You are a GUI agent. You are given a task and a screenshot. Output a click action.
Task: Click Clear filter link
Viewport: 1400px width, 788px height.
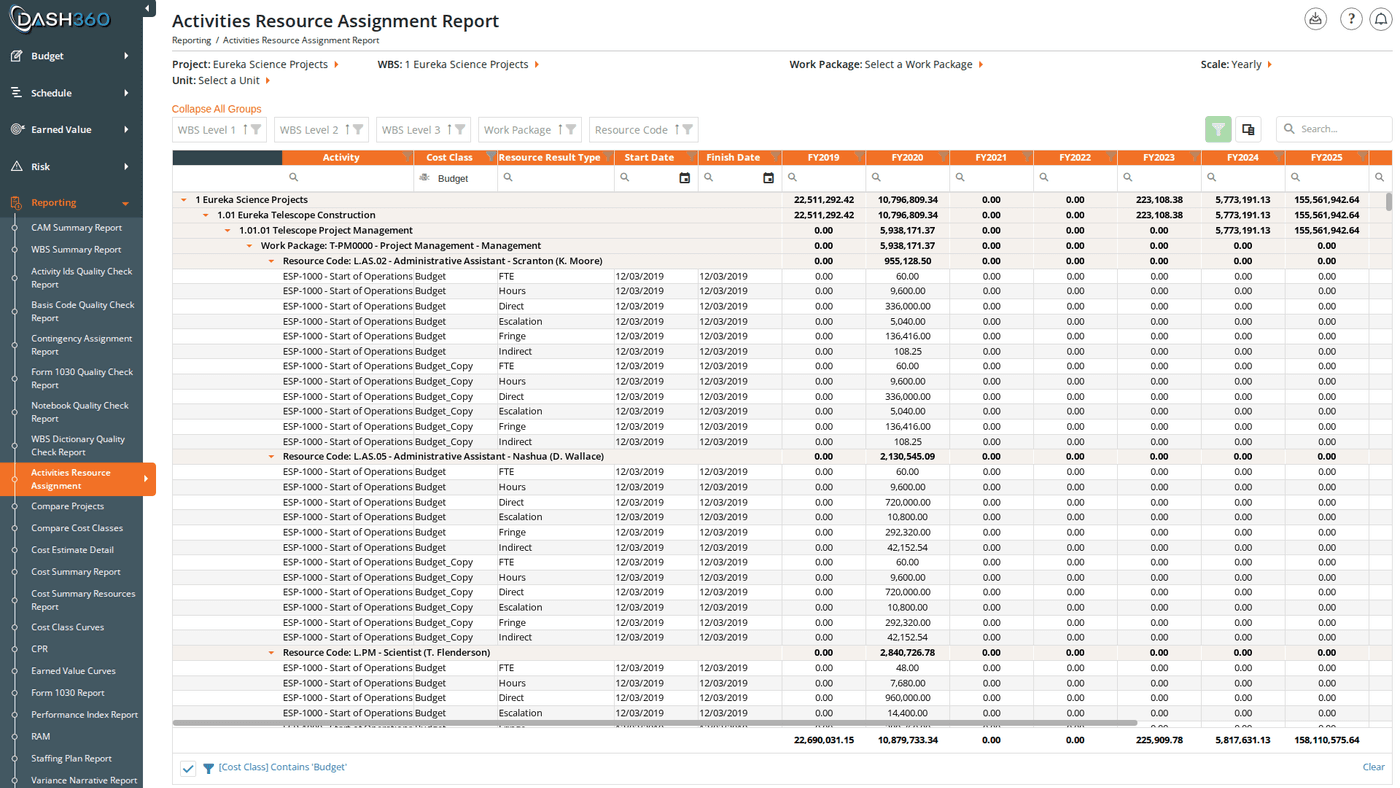(1374, 767)
